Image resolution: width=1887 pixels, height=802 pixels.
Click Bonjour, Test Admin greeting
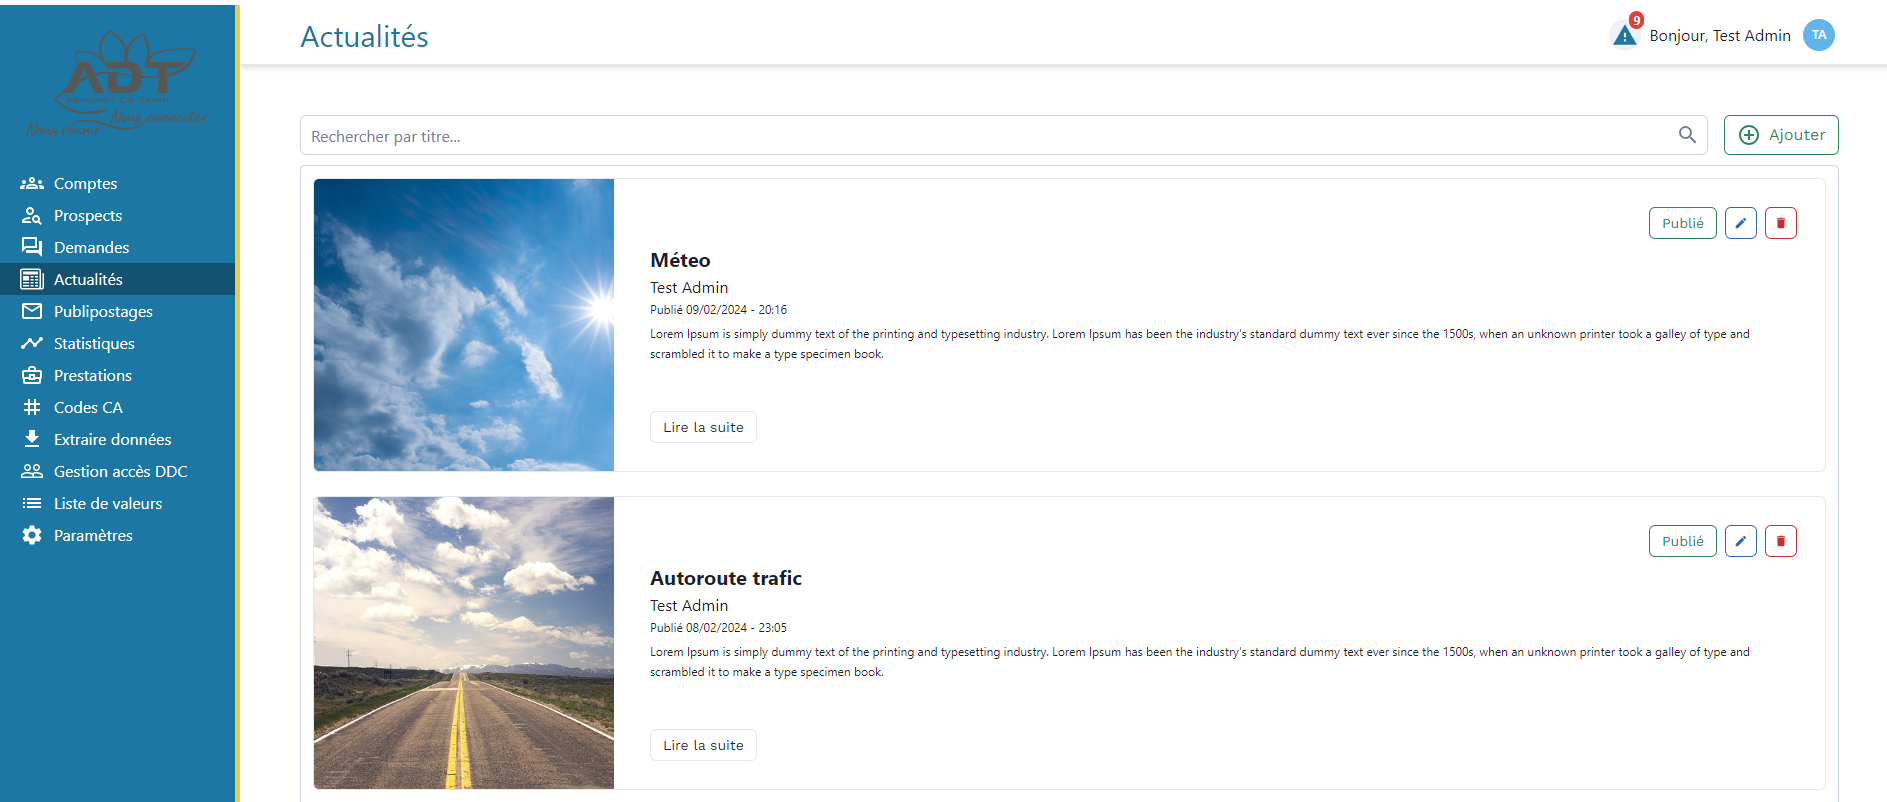(1720, 35)
